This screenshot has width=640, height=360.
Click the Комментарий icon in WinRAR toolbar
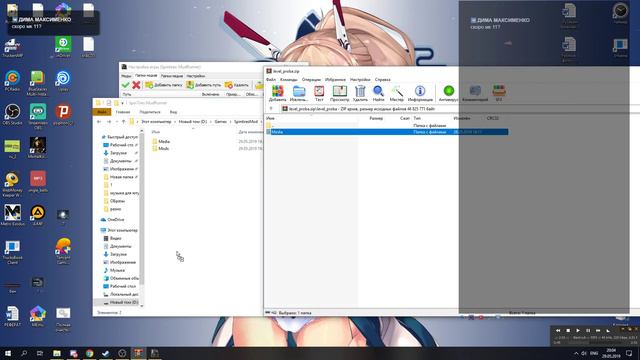475,93
